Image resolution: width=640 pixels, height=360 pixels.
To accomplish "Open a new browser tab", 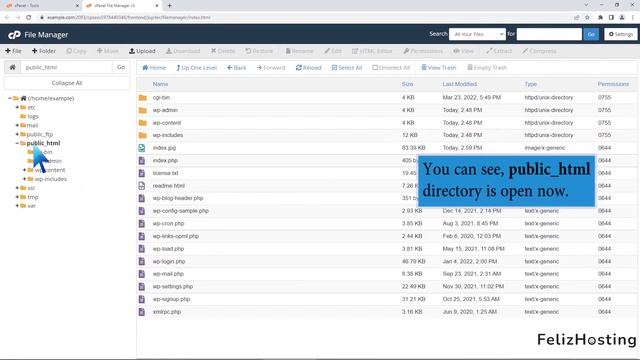I will [x=169, y=6].
